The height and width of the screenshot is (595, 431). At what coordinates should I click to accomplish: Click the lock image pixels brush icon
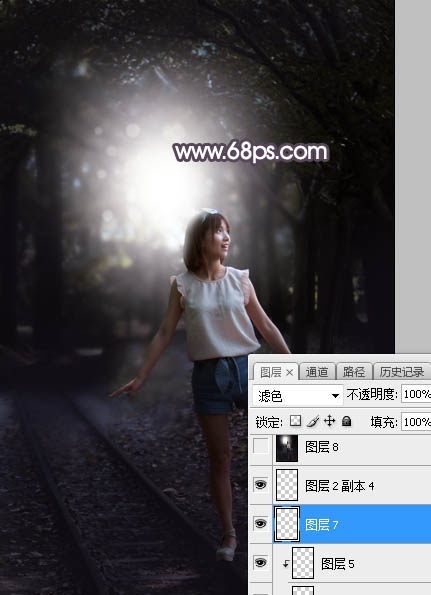(x=313, y=421)
